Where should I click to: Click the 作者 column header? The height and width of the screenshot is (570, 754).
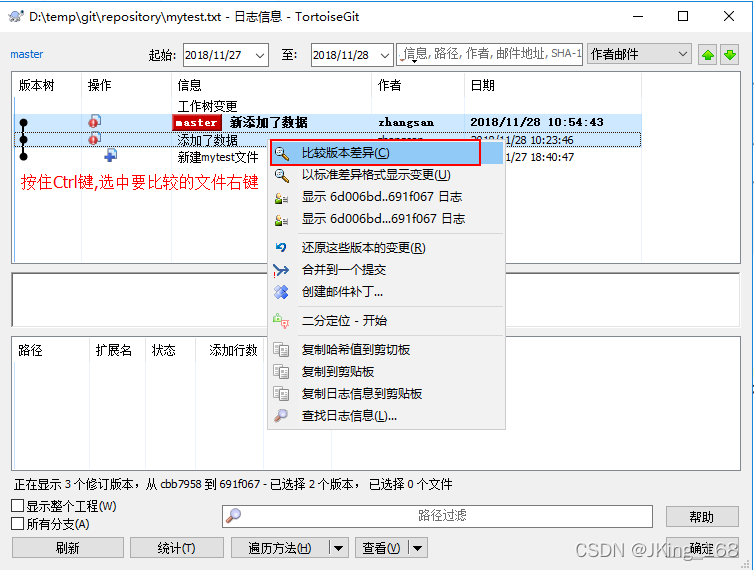click(417, 86)
